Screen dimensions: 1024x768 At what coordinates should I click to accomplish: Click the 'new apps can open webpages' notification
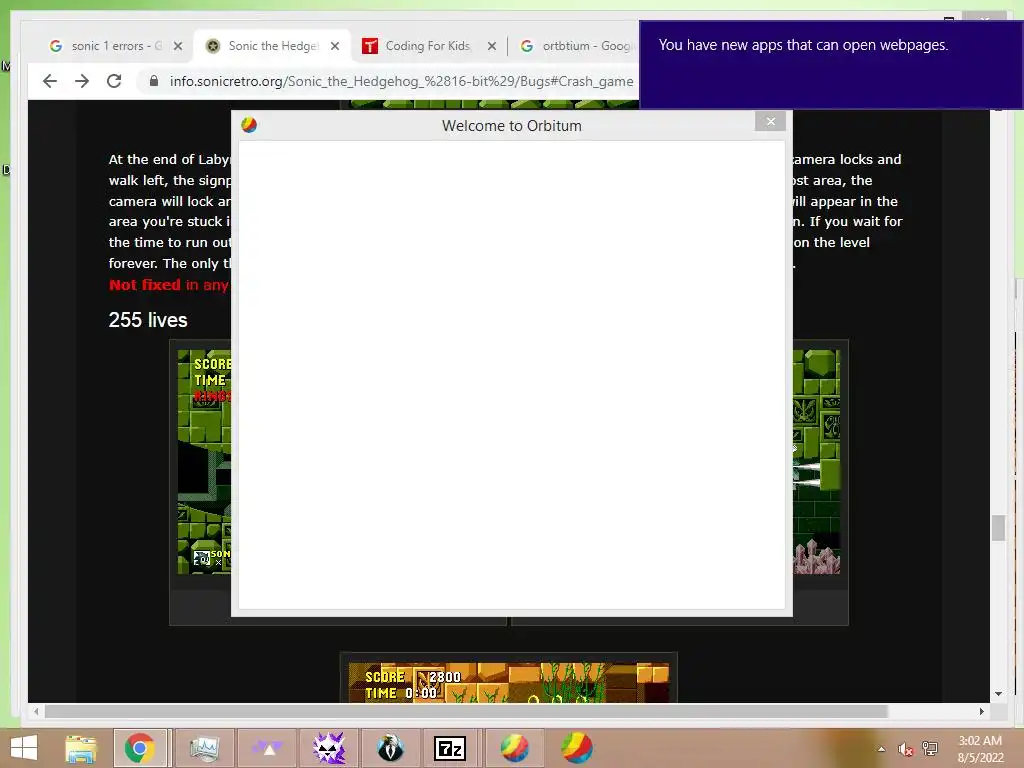point(831,65)
